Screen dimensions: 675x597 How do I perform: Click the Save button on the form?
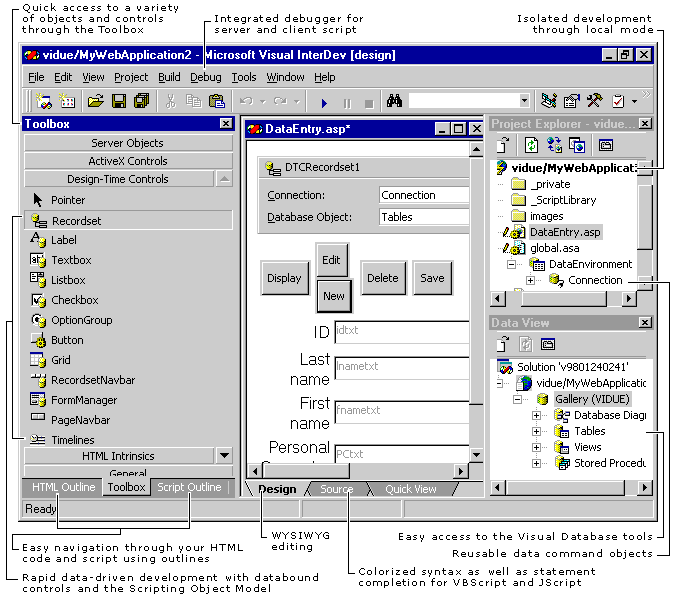pos(432,278)
